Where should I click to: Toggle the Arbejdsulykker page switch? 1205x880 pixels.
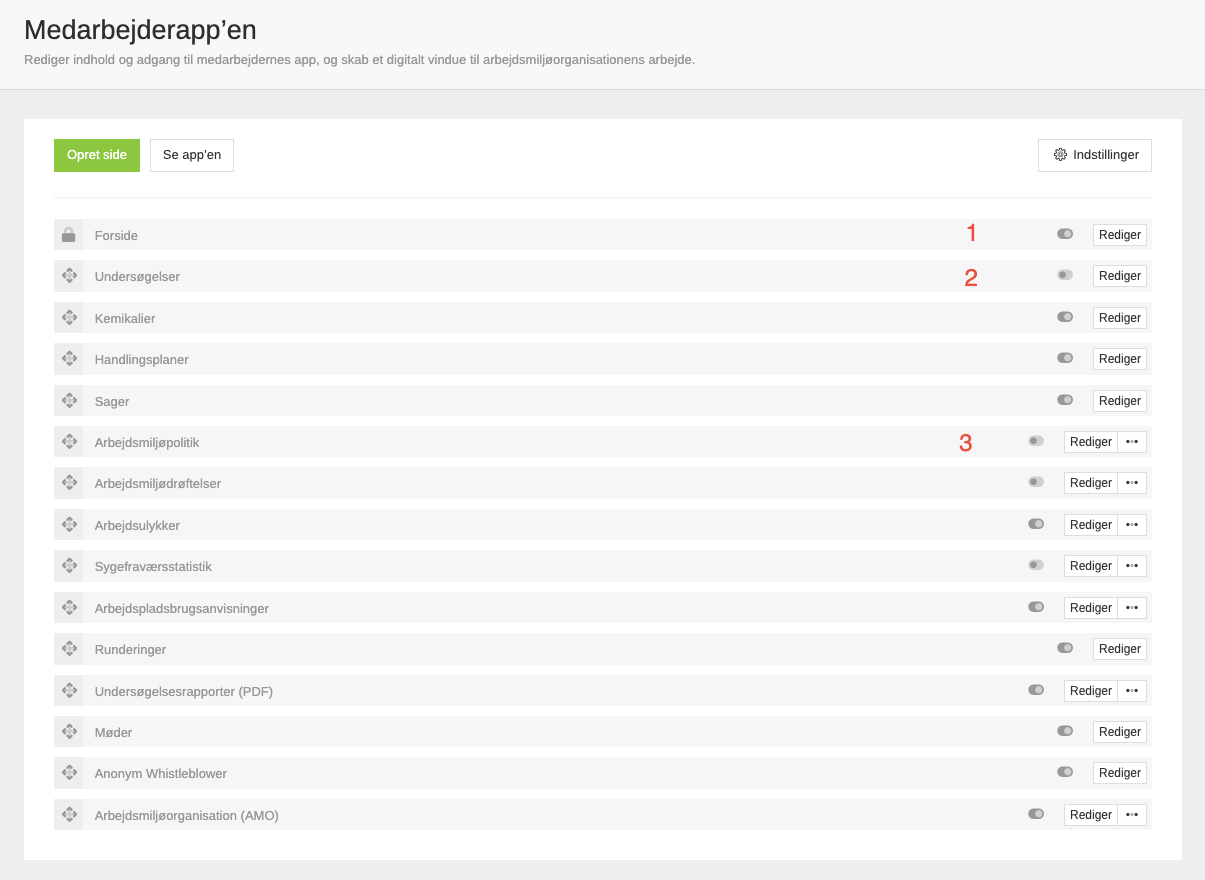tap(1036, 524)
